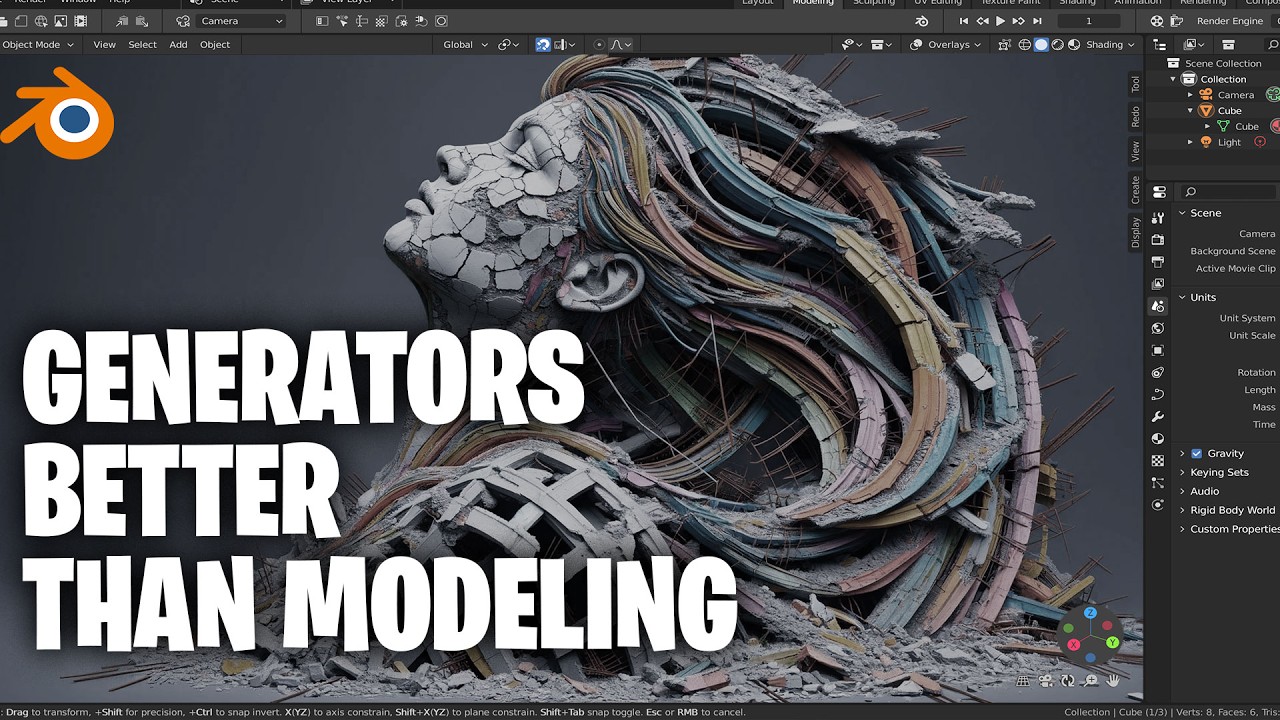1280x720 pixels.
Task: Click the properties search field
Action: pos(1229,191)
